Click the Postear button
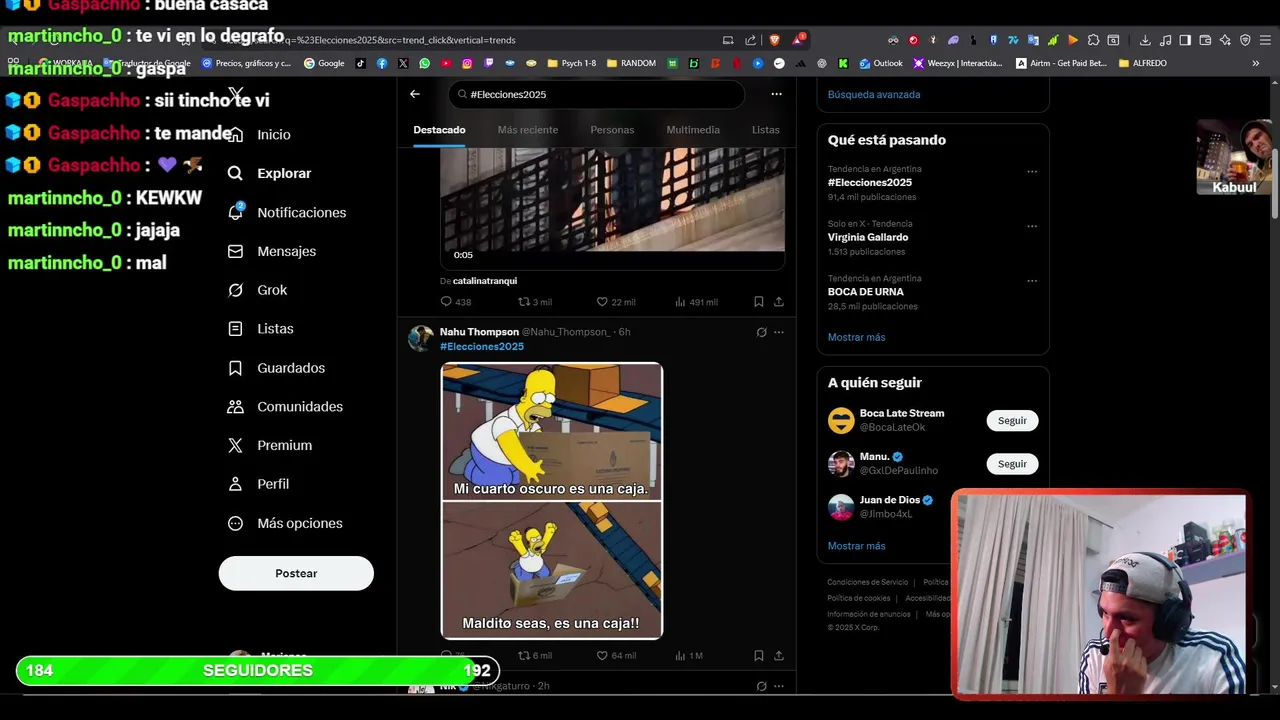The width and height of the screenshot is (1280, 720). [296, 573]
